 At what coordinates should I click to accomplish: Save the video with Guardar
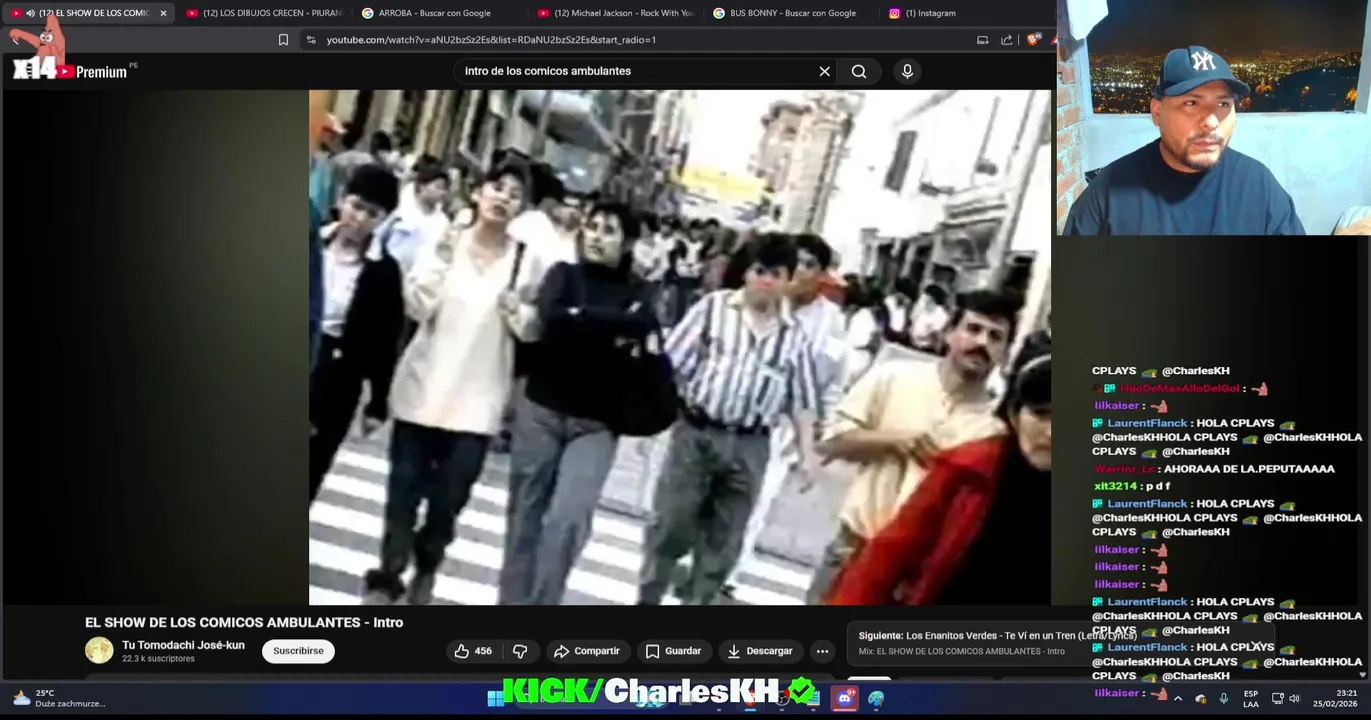click(x=673, y=651)
